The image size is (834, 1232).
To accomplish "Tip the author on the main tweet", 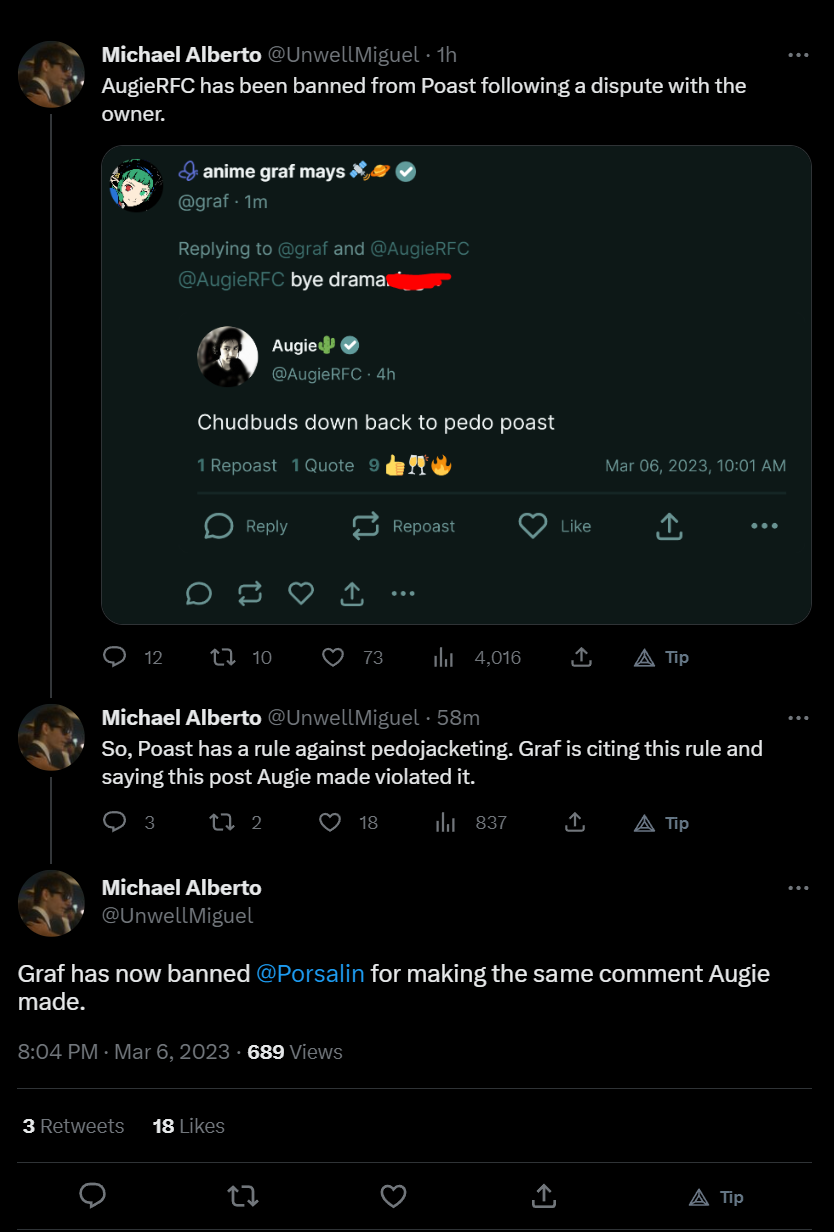I will coord(717,1197).
